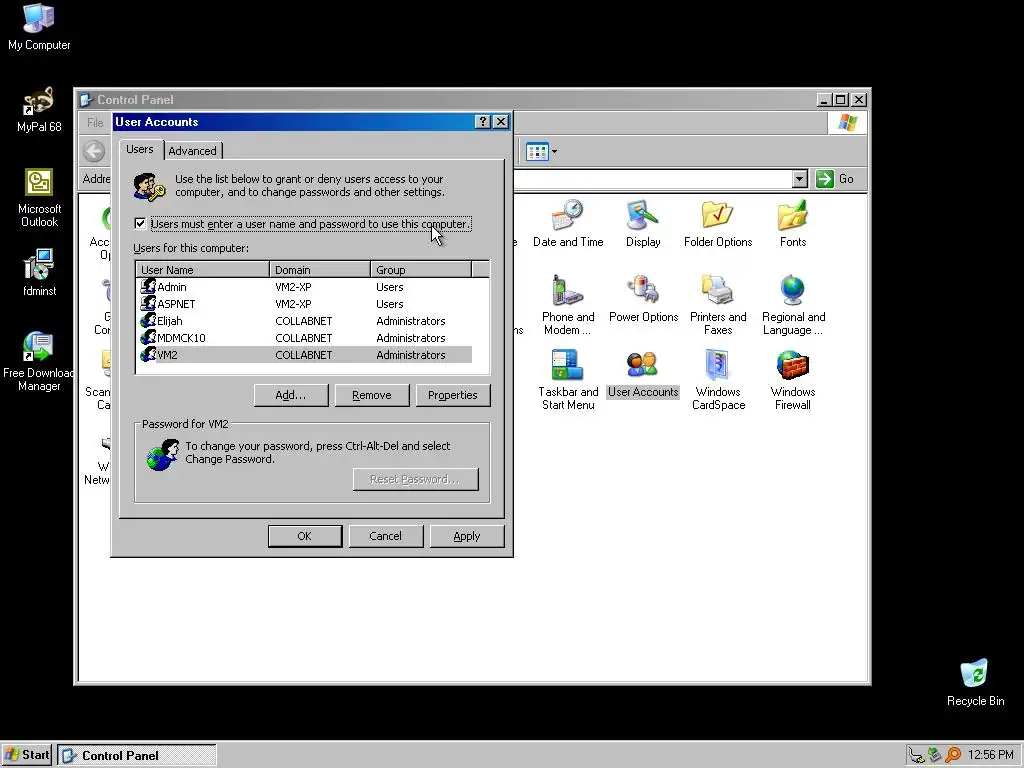This screenshot has width=1024, height=768.
Task: Open Date and Time control panel icon
Action: (568, 223)
